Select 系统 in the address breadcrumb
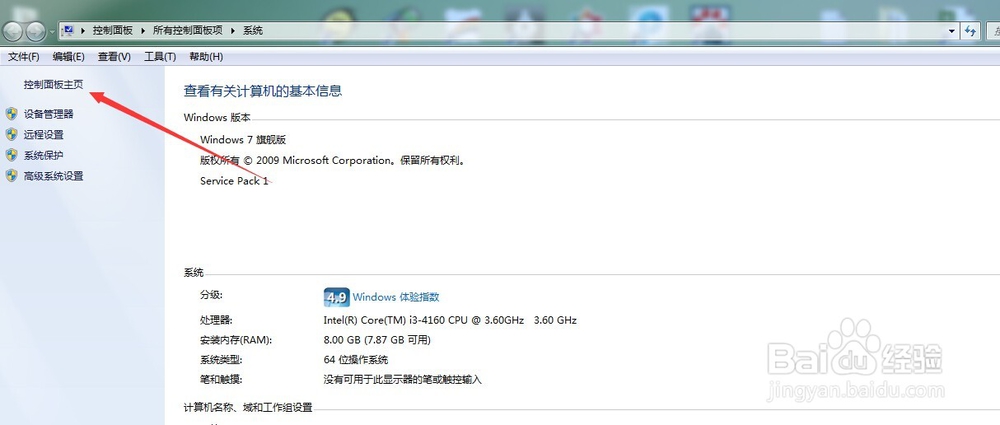The image size is (1000, 425). [x=253, y=31]
